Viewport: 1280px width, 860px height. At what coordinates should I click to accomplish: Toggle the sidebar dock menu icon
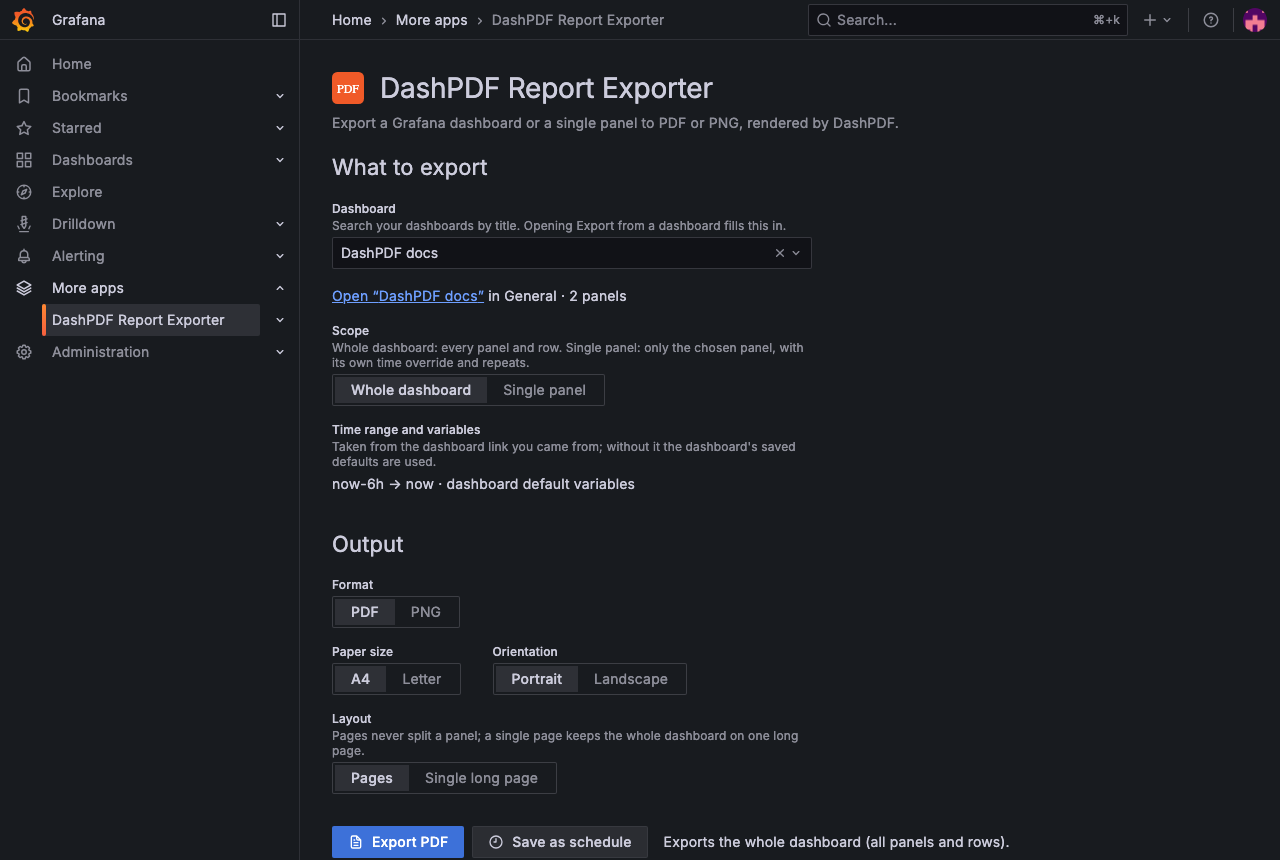click(279, 20)
